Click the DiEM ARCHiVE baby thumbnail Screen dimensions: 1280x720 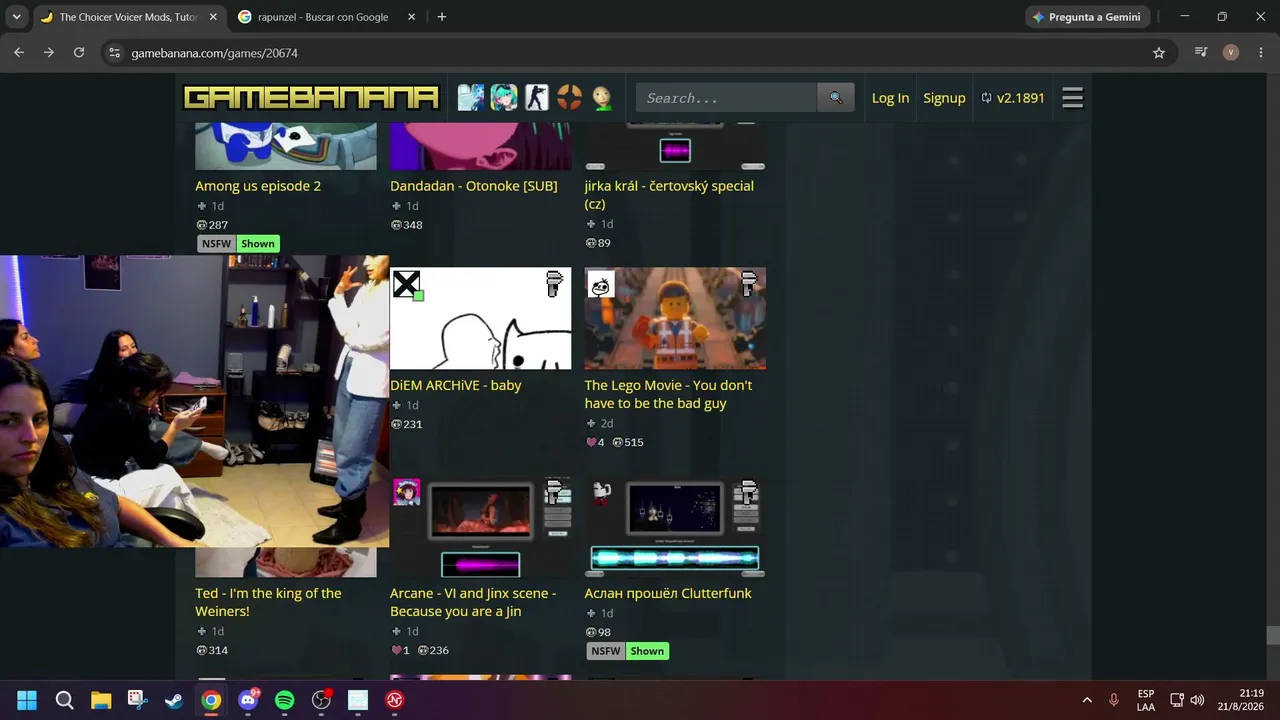coord(481,319)
